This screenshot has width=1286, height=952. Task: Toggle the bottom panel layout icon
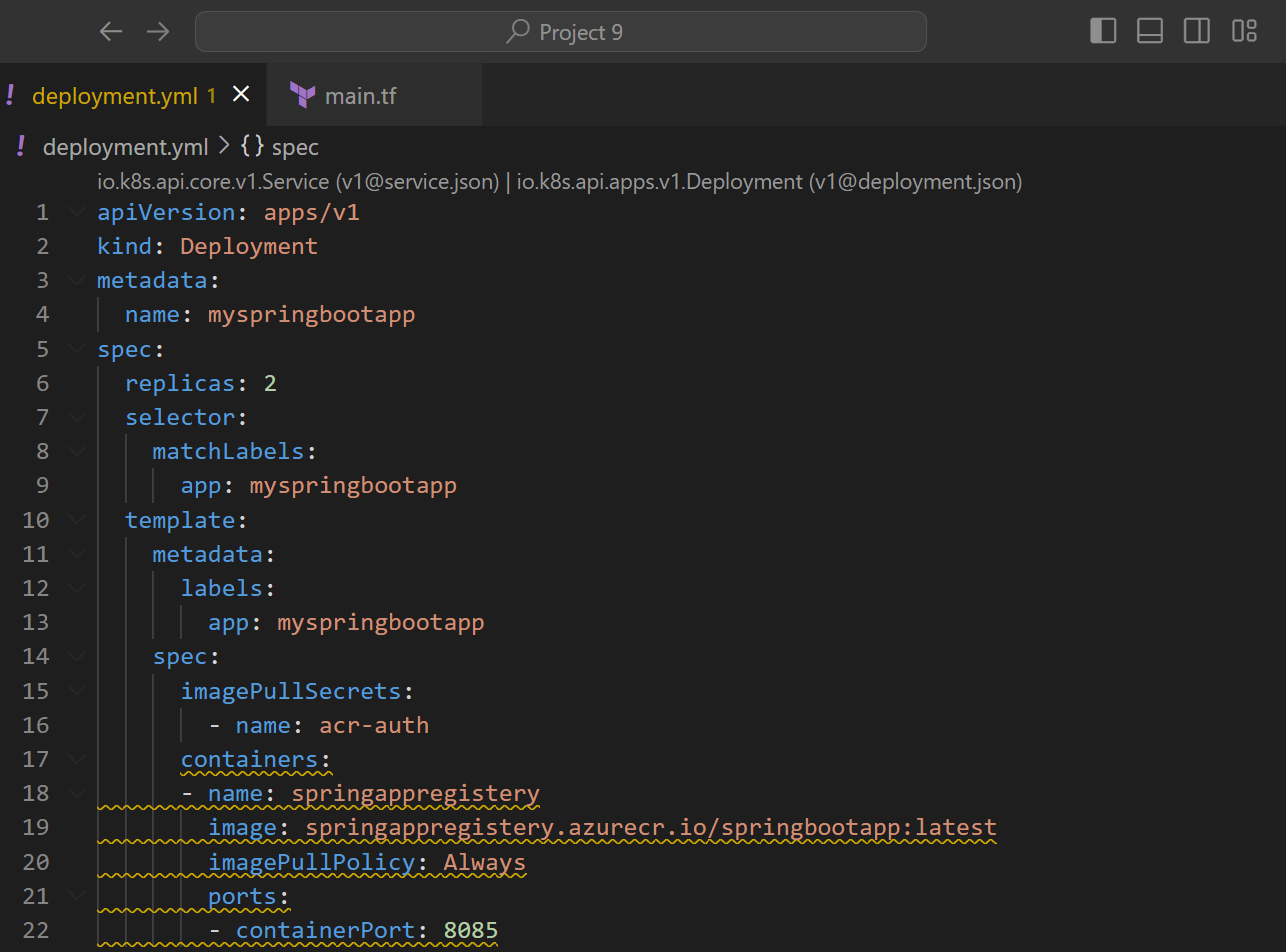tap(1150, 31)
